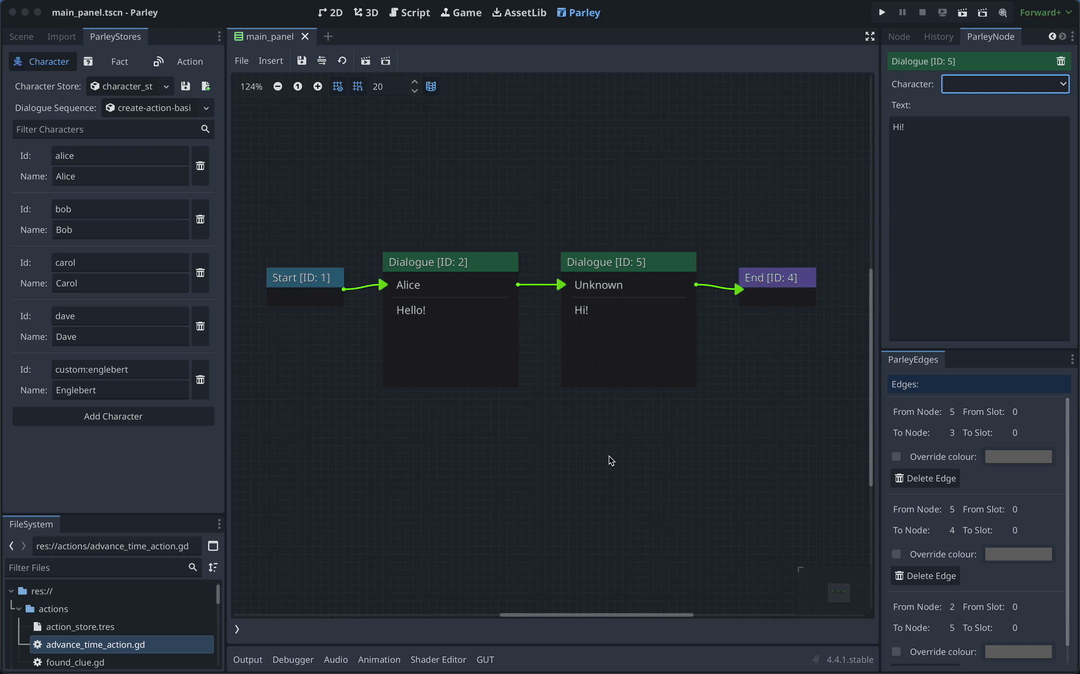Viewport: 1080px width, 674px height.
Task: Enable Override colour for edge 5 to 3
Action: 896,457
